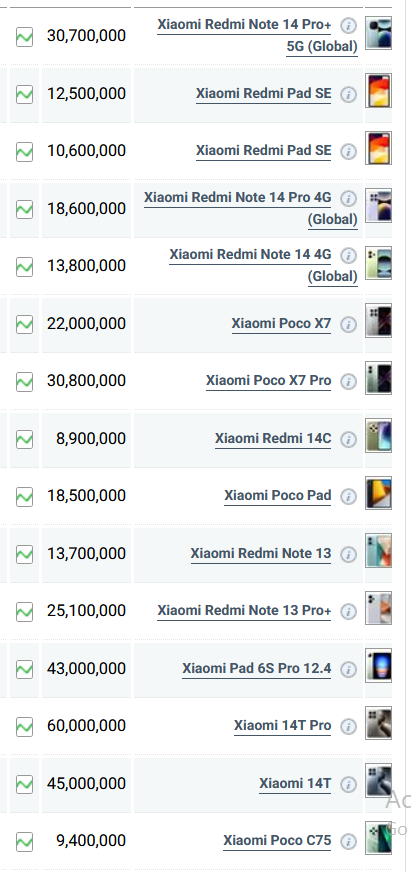This screenshot has width=411, height=872.
Task: Show price chart icon for Xiaomi Poco Pad
Action: [24, 497]
